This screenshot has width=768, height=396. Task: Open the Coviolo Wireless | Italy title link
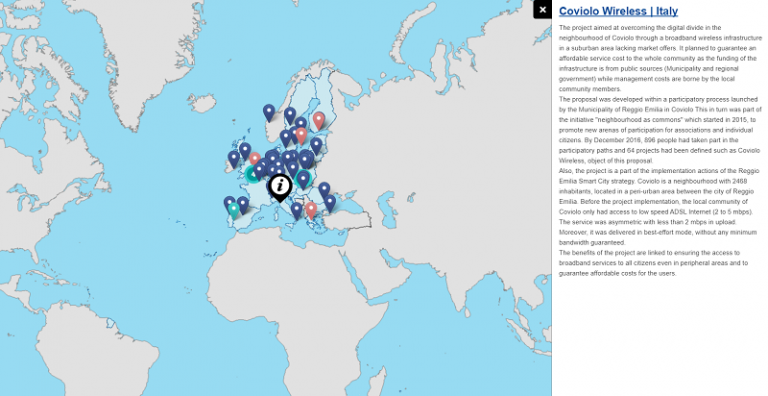(x=618, y=11)
